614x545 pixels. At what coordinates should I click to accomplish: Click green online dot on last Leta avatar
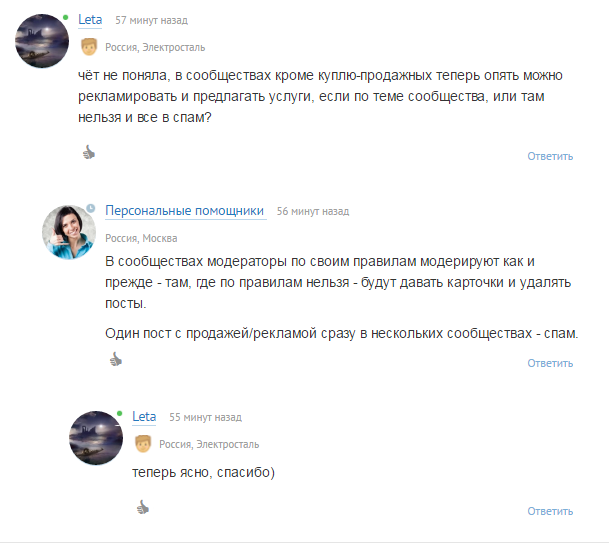point(119,414)
